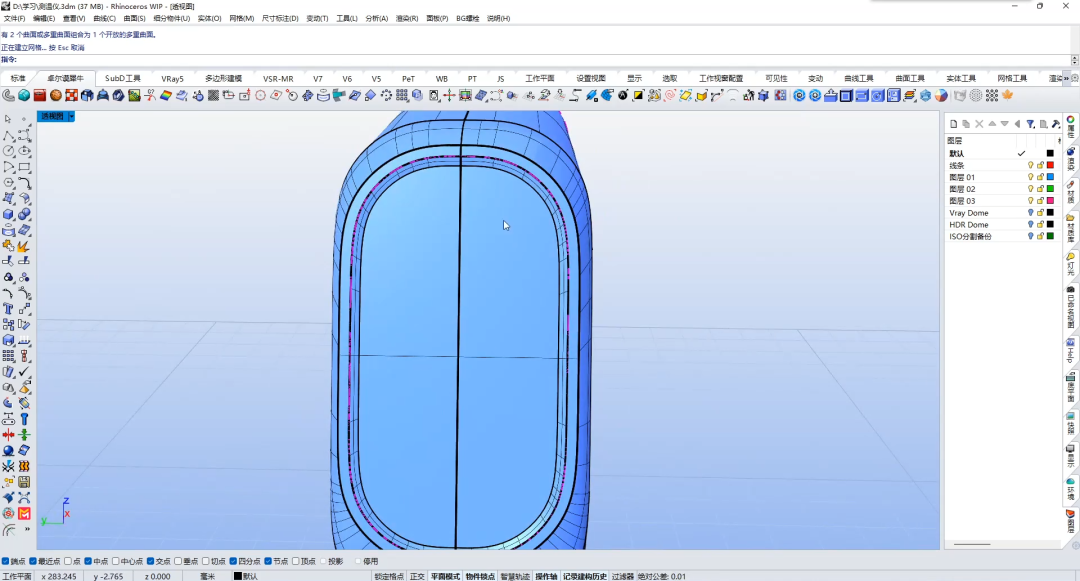The width and height of the screenshot is (1080, 581).
Task: Select the ISO分割备份 layer row
Action: (1001, 236)
